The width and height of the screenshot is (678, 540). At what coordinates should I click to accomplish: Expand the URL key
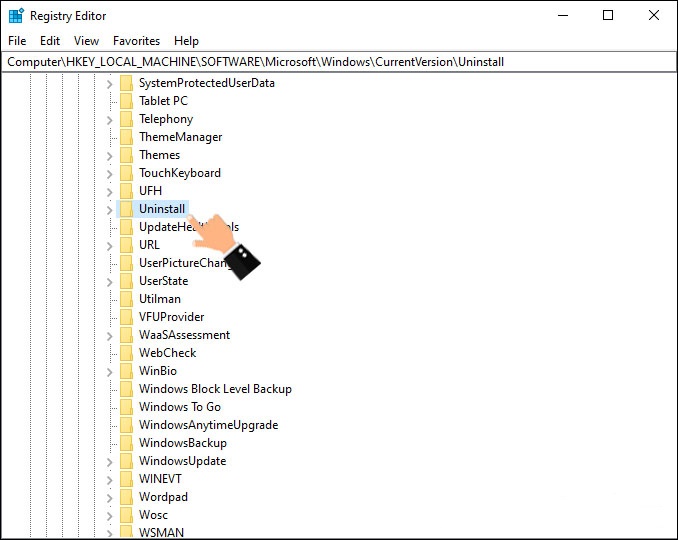click(x=109, y=246)
